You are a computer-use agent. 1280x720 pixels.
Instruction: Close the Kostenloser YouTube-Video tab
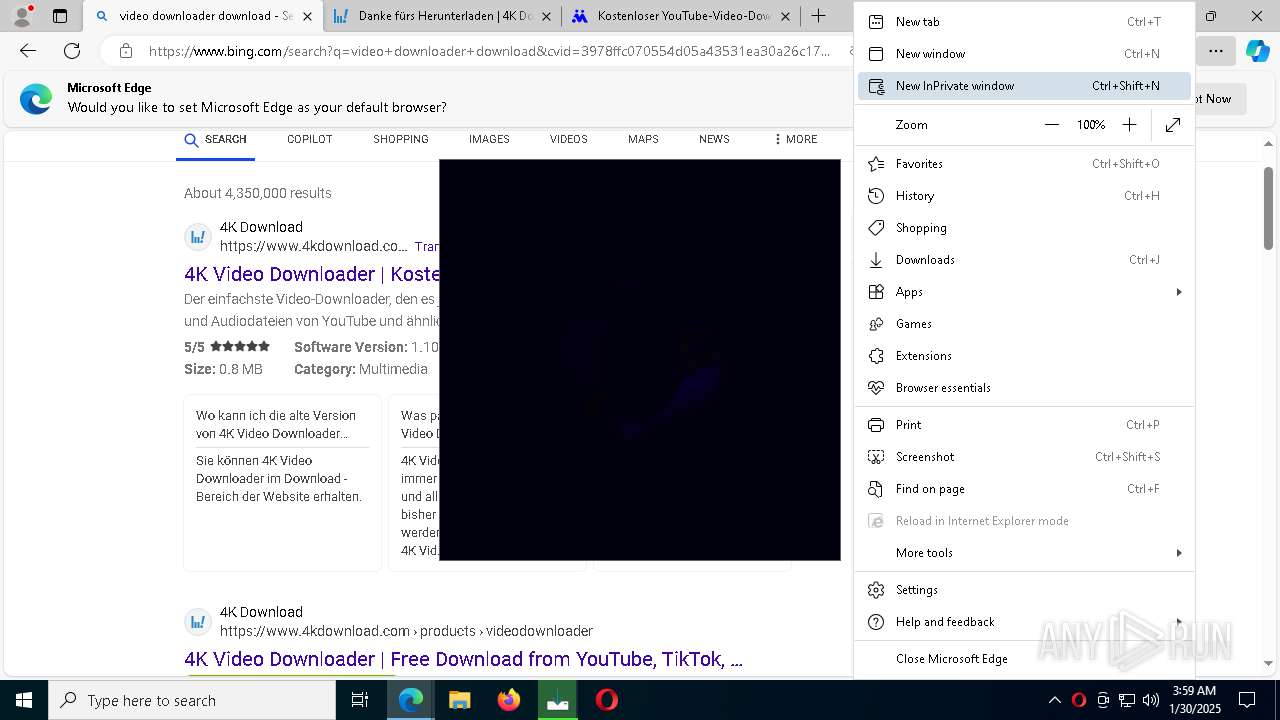(785, 16)
